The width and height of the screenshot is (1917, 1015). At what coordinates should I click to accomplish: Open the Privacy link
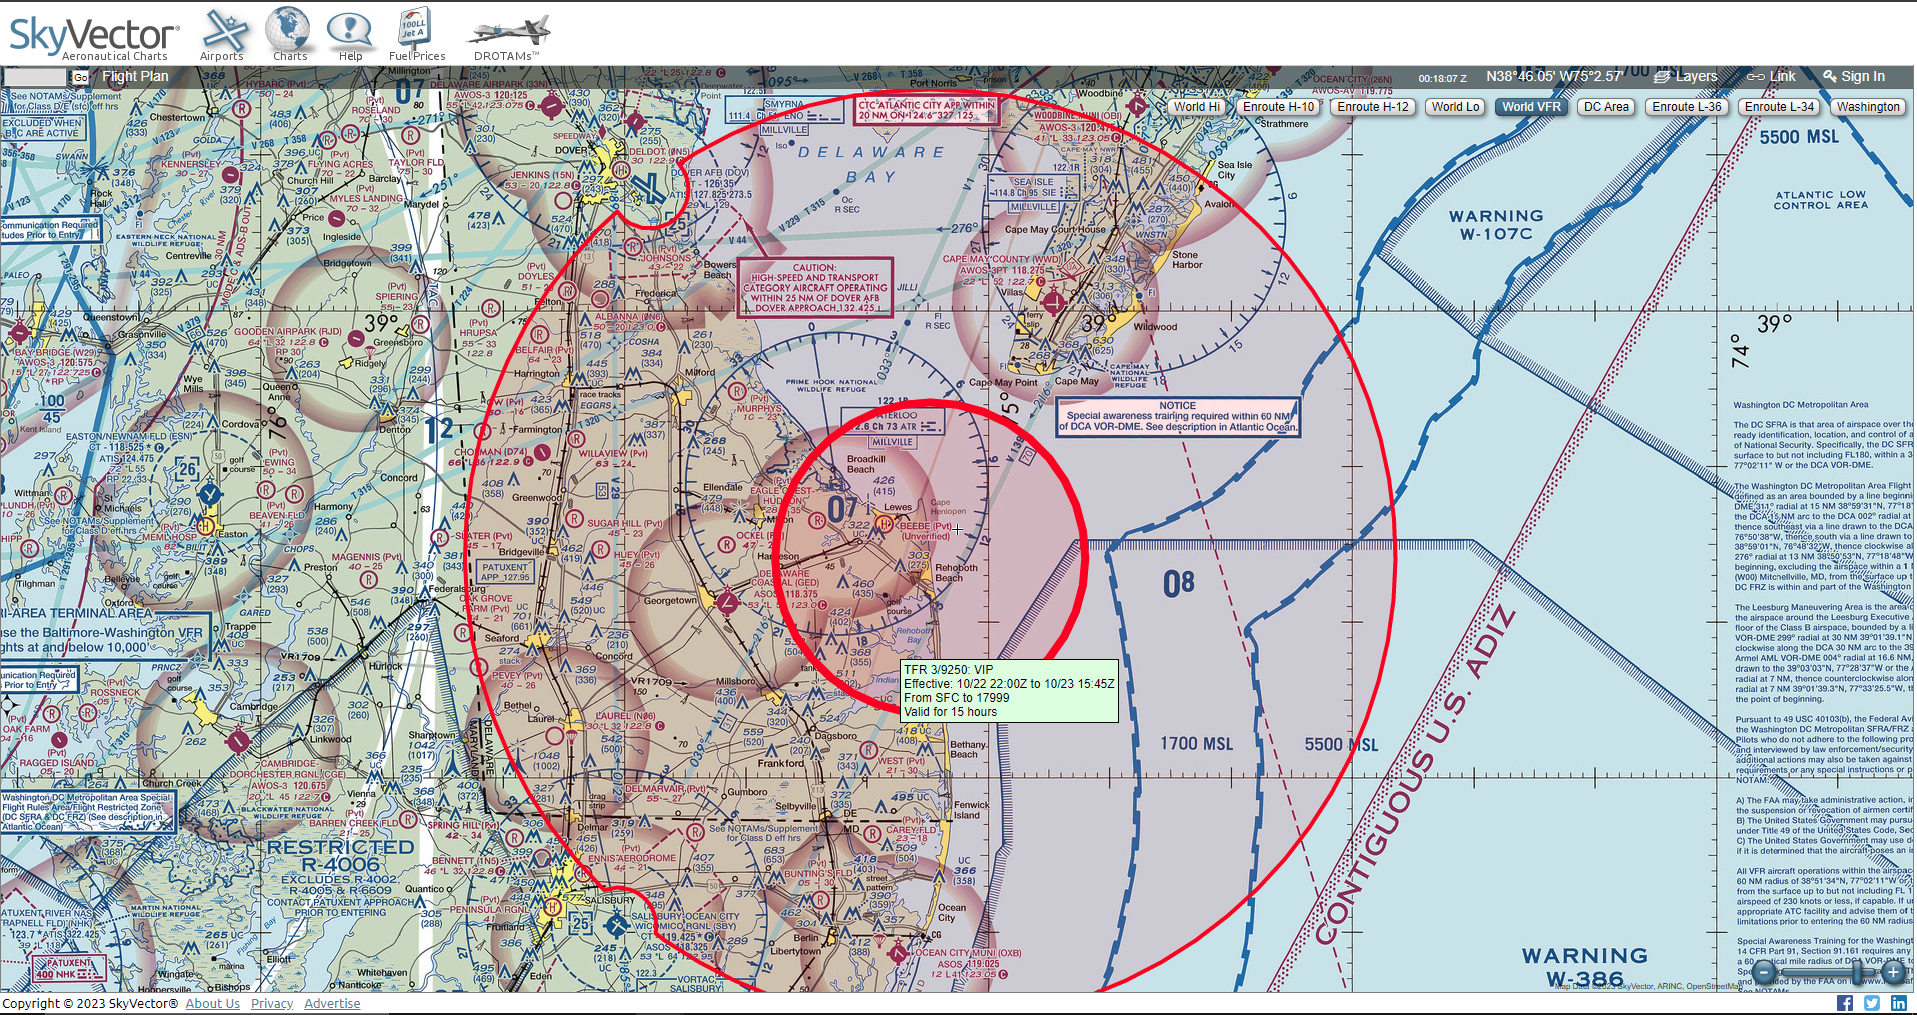(x=271, y=1004)
